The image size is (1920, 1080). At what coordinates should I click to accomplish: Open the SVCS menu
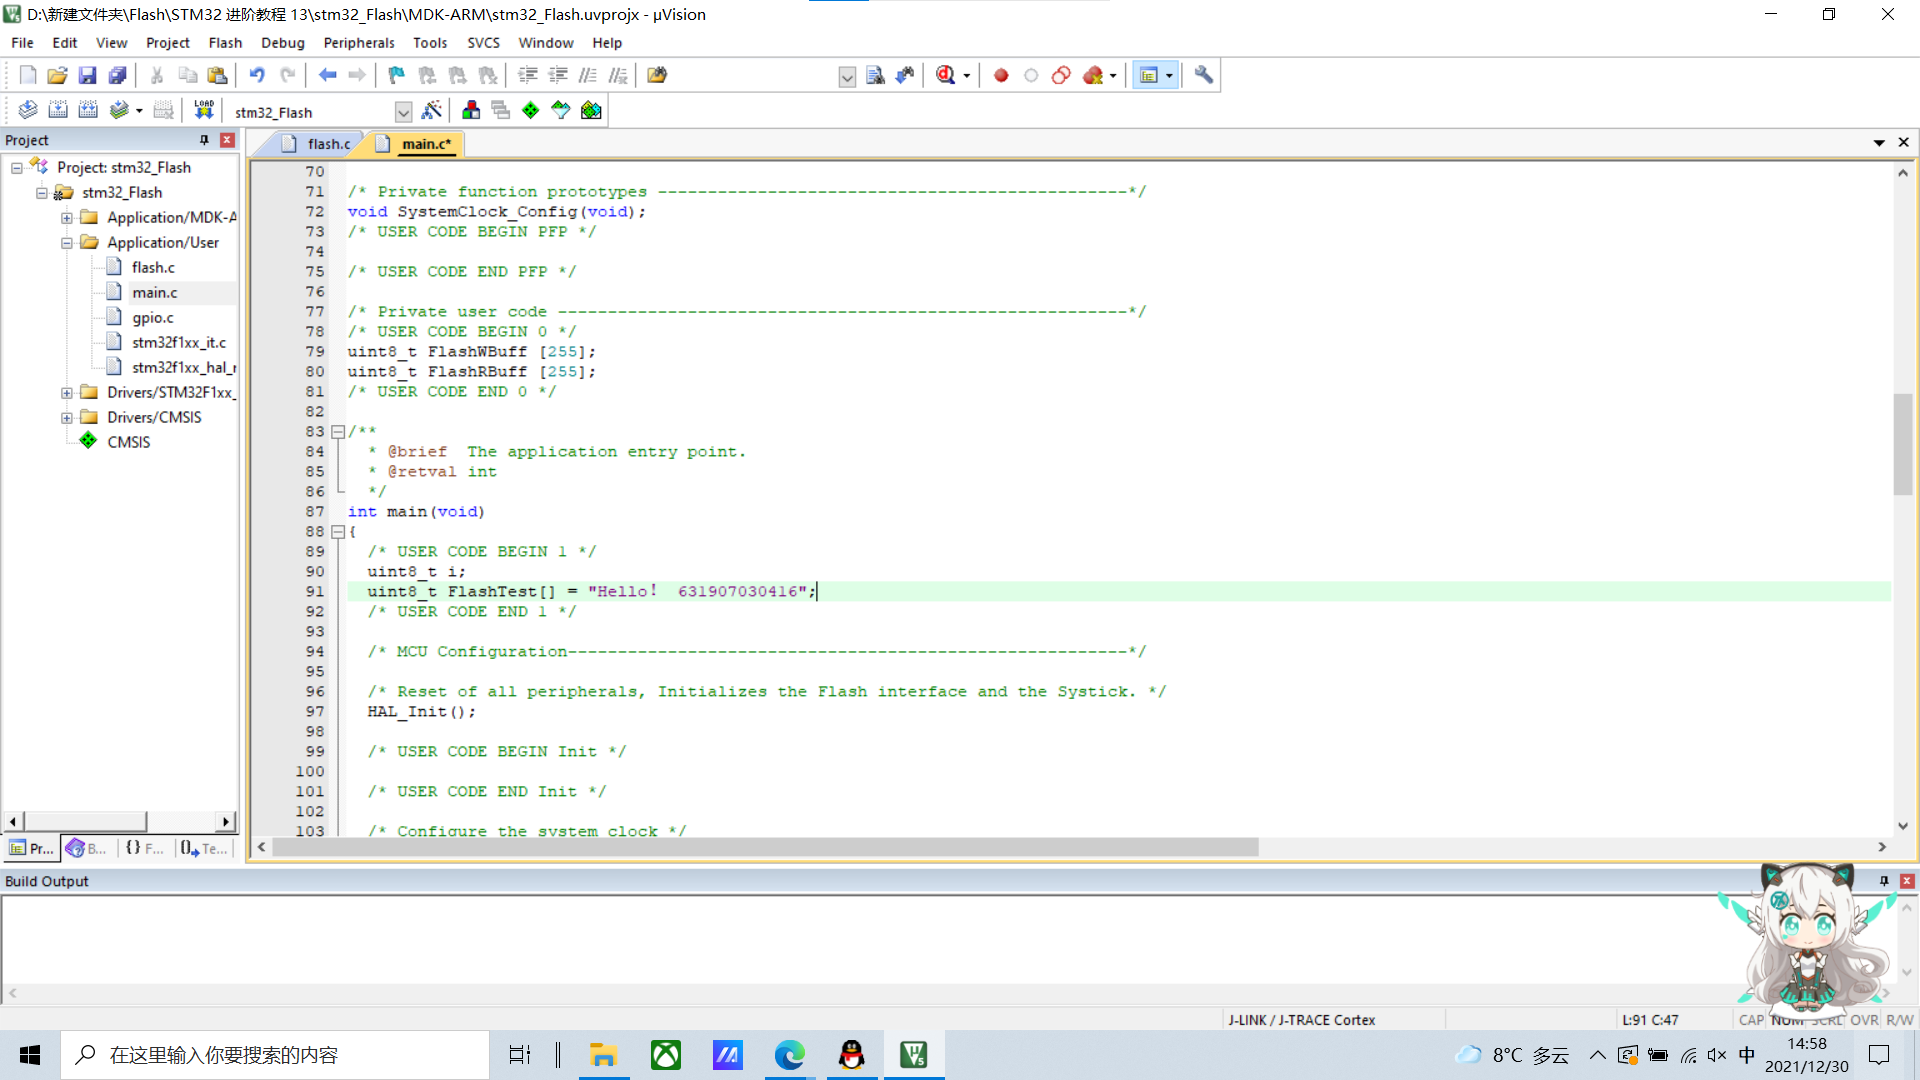(x=483, y=43)
